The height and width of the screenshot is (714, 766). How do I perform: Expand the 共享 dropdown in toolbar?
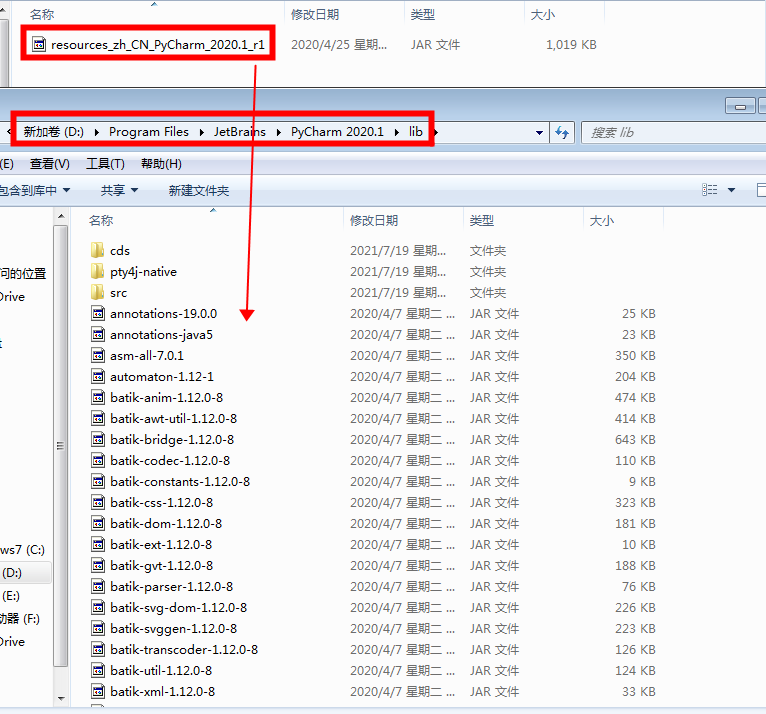(119, 190)
